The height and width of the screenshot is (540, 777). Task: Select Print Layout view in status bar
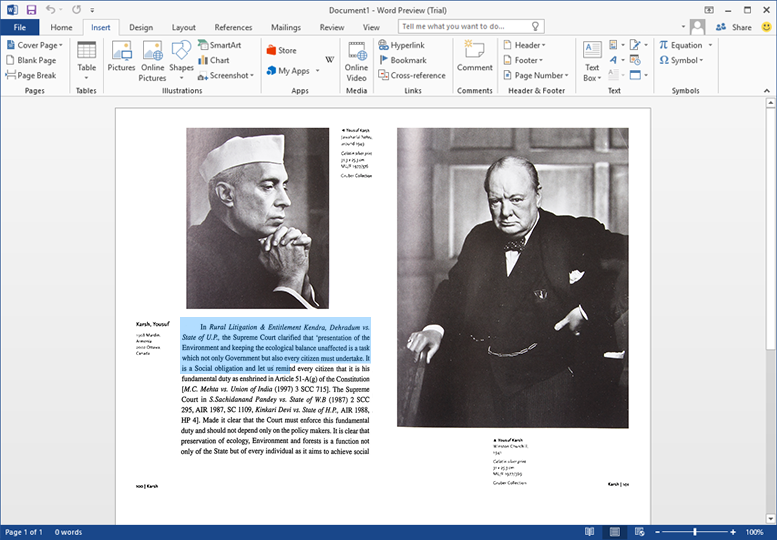(x=614, y=532)
